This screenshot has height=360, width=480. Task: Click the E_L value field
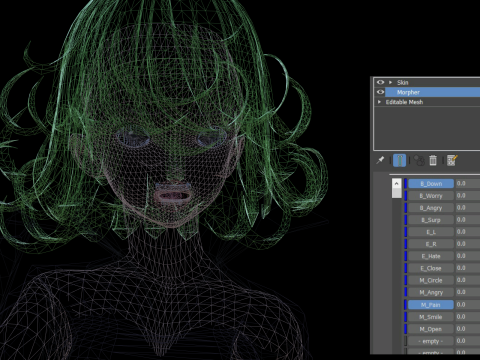click(x=468, y=232)
